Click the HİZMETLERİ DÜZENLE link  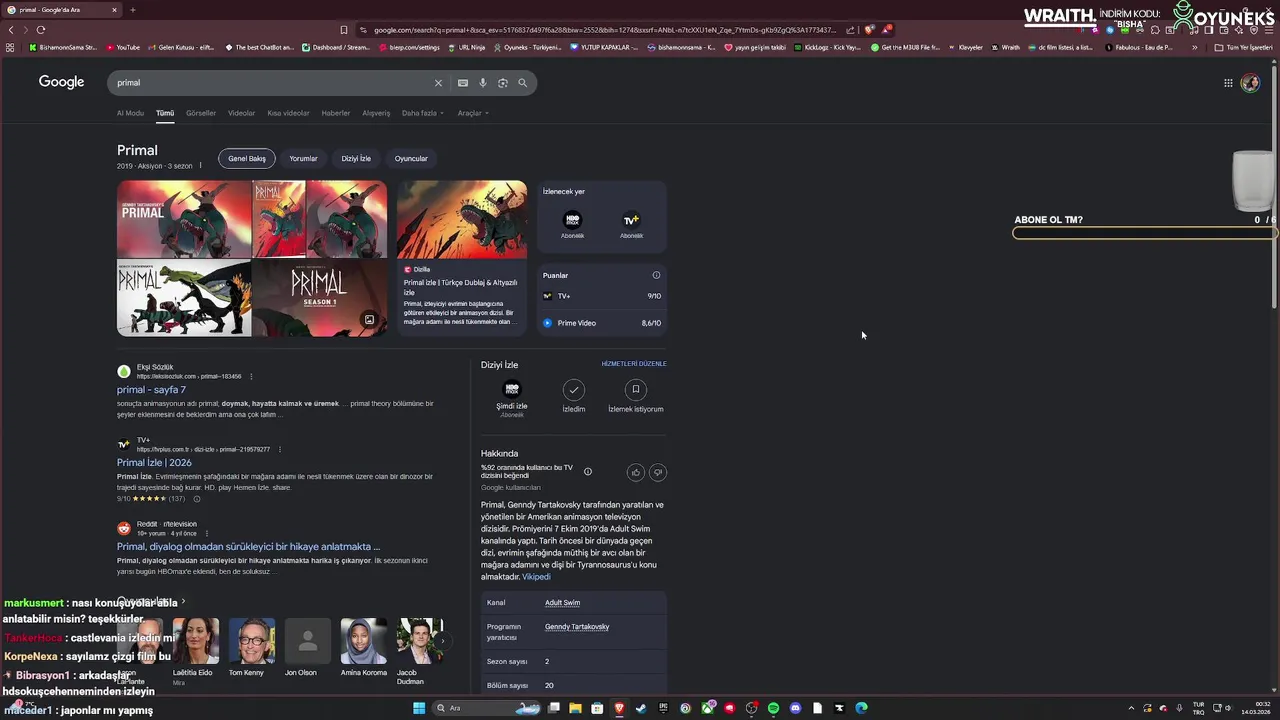point(634,364)
